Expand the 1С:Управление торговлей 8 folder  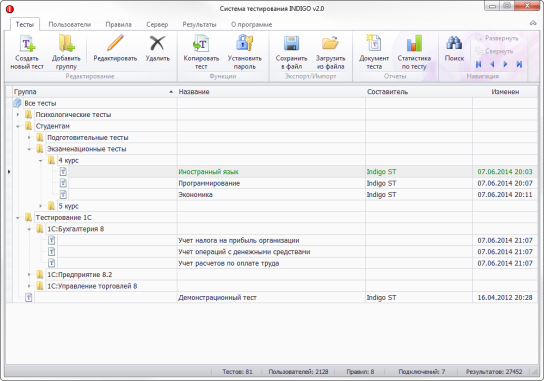(29, 286)
